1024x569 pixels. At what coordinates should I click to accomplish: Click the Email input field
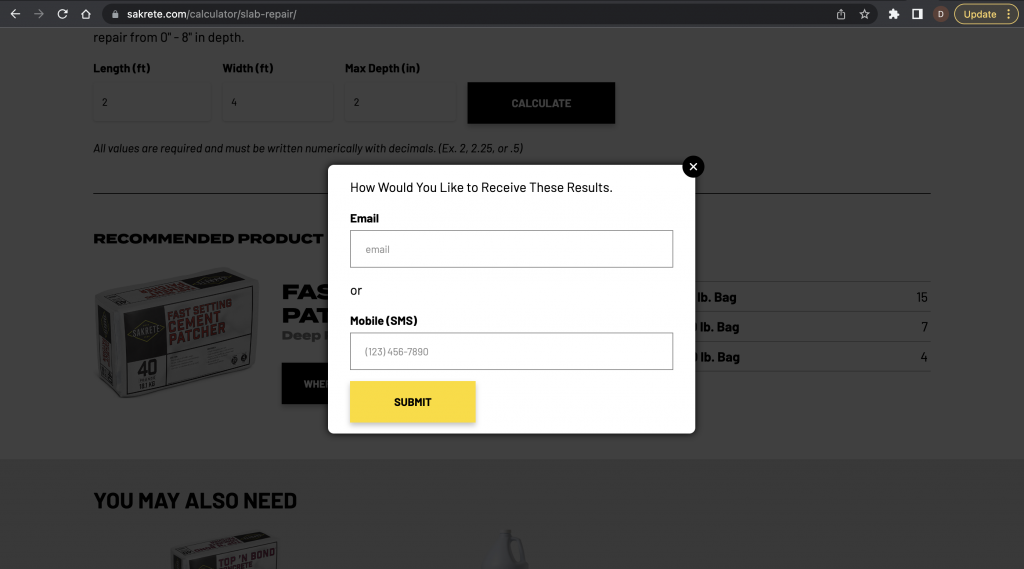pyautogui.click(x=511, y=249)
